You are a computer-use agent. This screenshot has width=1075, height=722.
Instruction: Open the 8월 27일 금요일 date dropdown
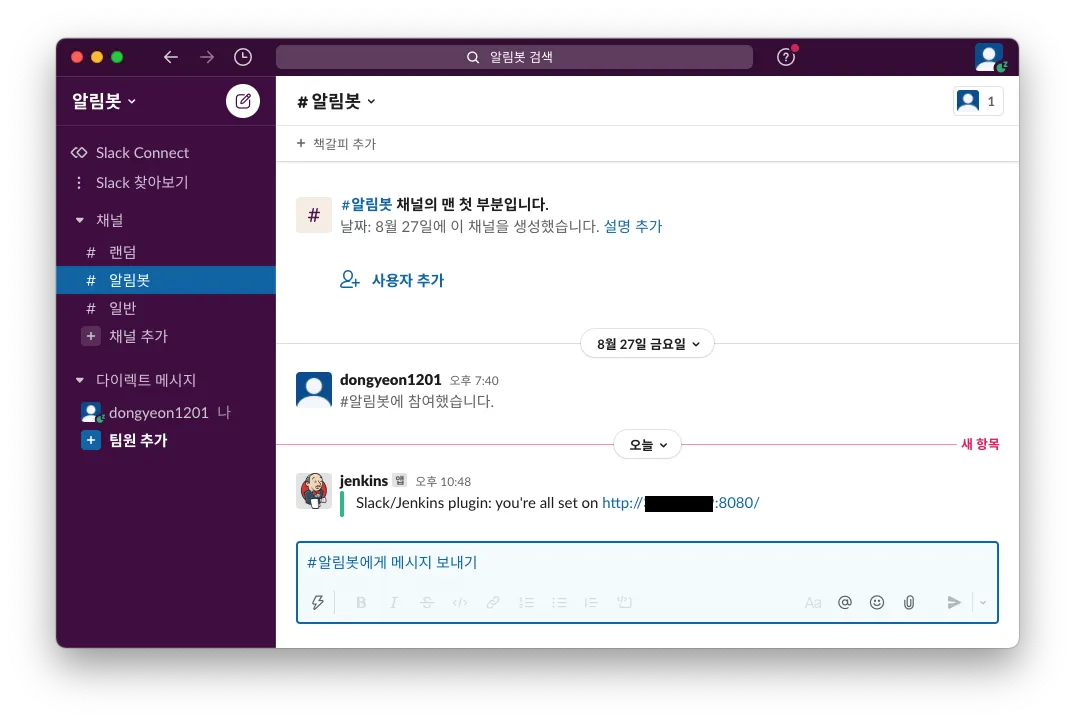click(647, 344)
